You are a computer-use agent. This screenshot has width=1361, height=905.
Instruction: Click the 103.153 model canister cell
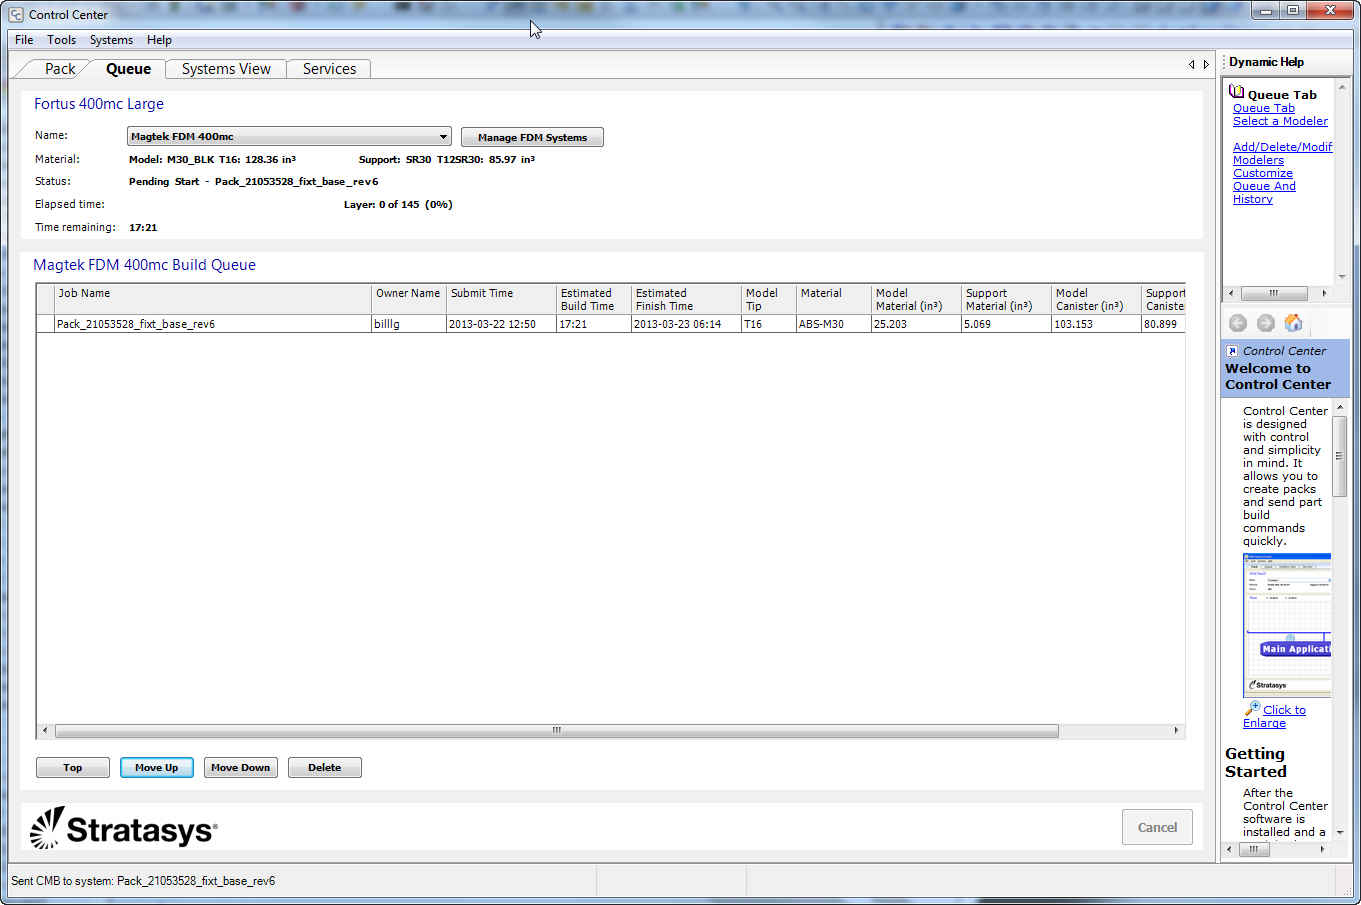click(x=1096, y=324)
